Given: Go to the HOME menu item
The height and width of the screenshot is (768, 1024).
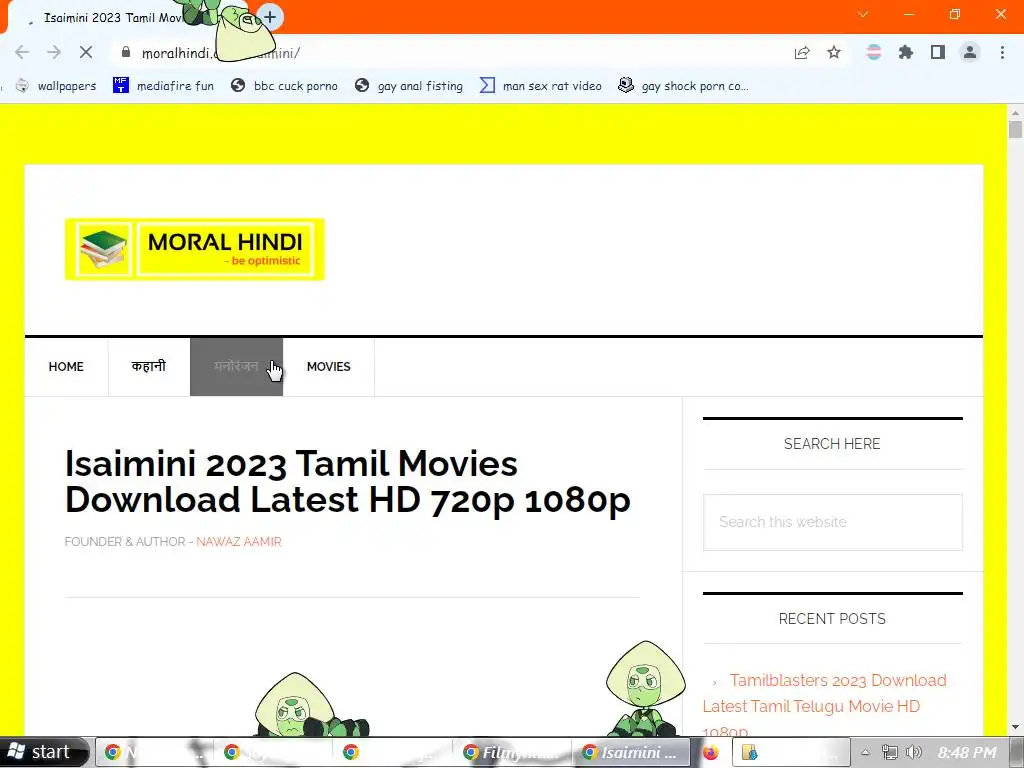Looking at the screenshot, I should pos(66,367).
